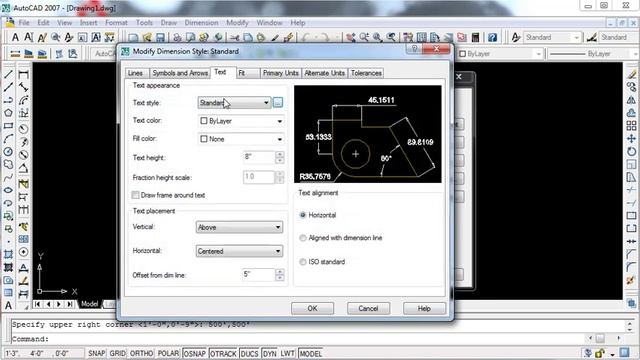Viewport: 640px width, 360px height.
Task: Click the Rotate tool in the Modify toolbar
Action: pyautogui.click(x=631, y=152)
